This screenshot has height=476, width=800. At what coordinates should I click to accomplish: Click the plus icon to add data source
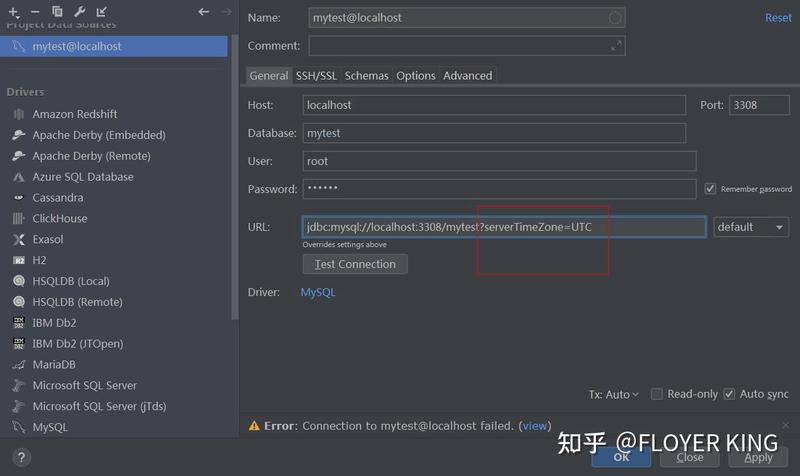[x=13, y=11]
